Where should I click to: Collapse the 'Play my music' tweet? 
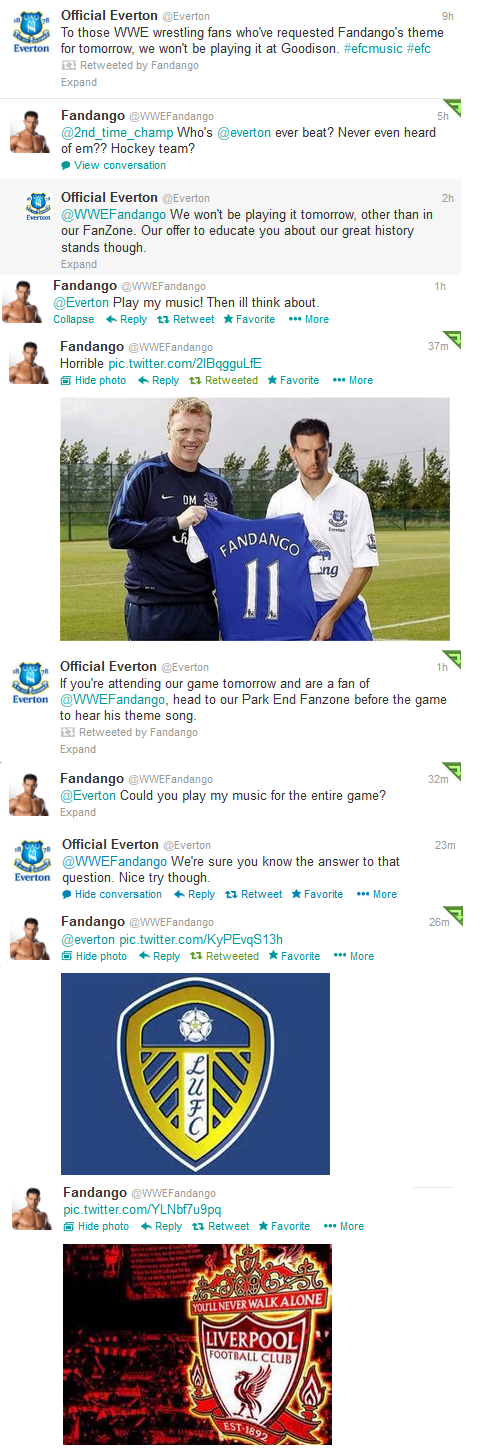[73, 320]
